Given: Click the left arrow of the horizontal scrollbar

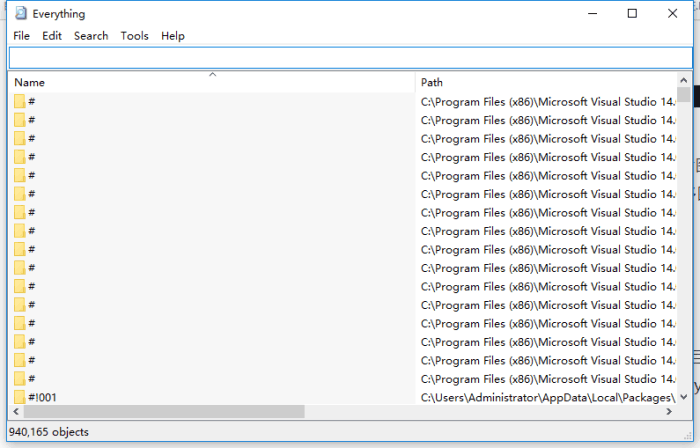Looking at the screenshot, I should [16, 411].
